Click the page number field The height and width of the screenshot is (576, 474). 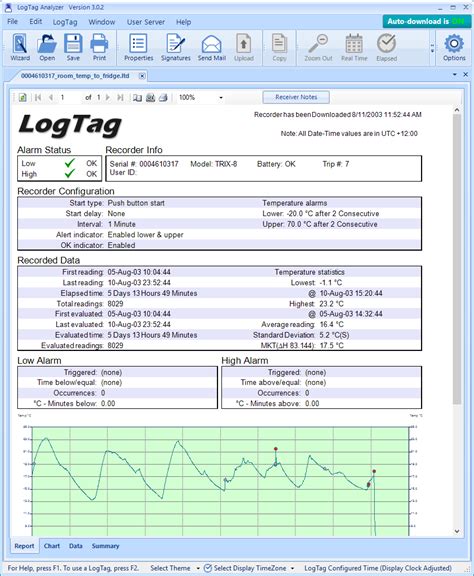70,97
